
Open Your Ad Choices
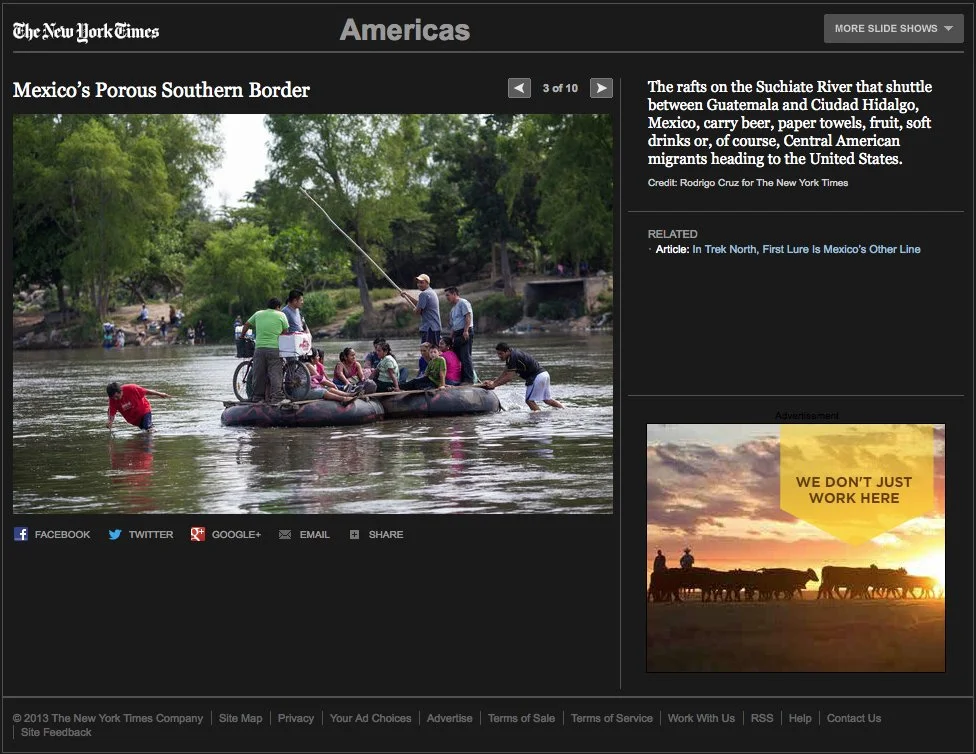tap(370, 718)
